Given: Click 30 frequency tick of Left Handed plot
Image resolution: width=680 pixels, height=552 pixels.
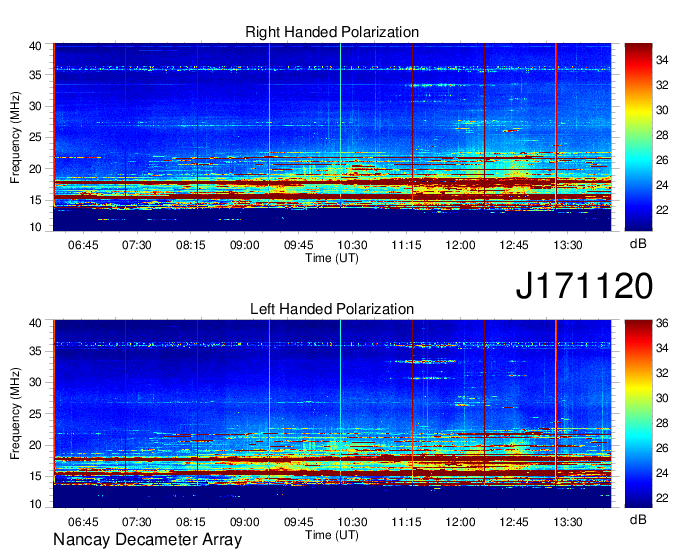Looking at the screenshot, I should (x=35, y=382).
